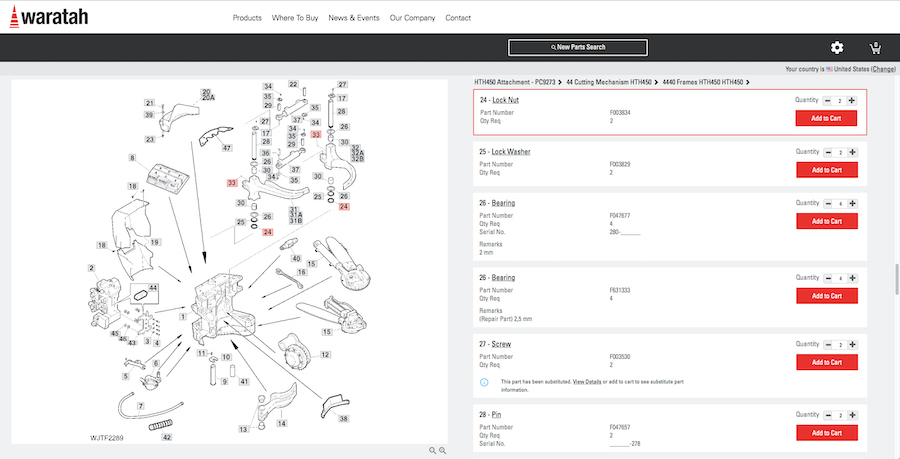This screenshot has height=459, width=900.
Task: Decrease quantity for Bearing F631333
Action: coord(828,278)
